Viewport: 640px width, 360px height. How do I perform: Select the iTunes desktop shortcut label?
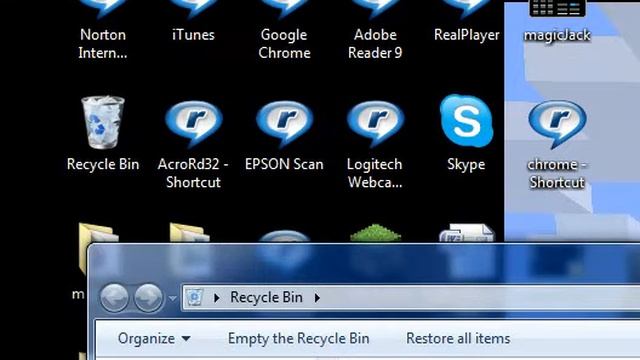tap(193, 35)
